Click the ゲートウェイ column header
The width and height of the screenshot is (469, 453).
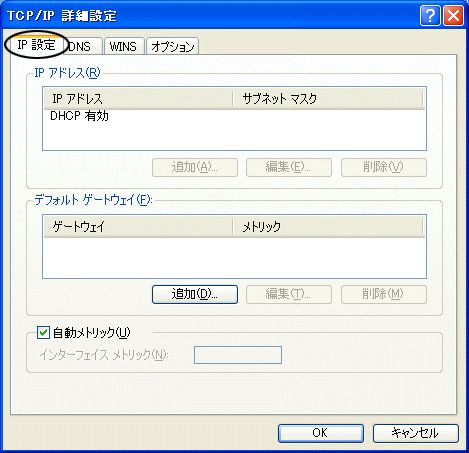138,227
